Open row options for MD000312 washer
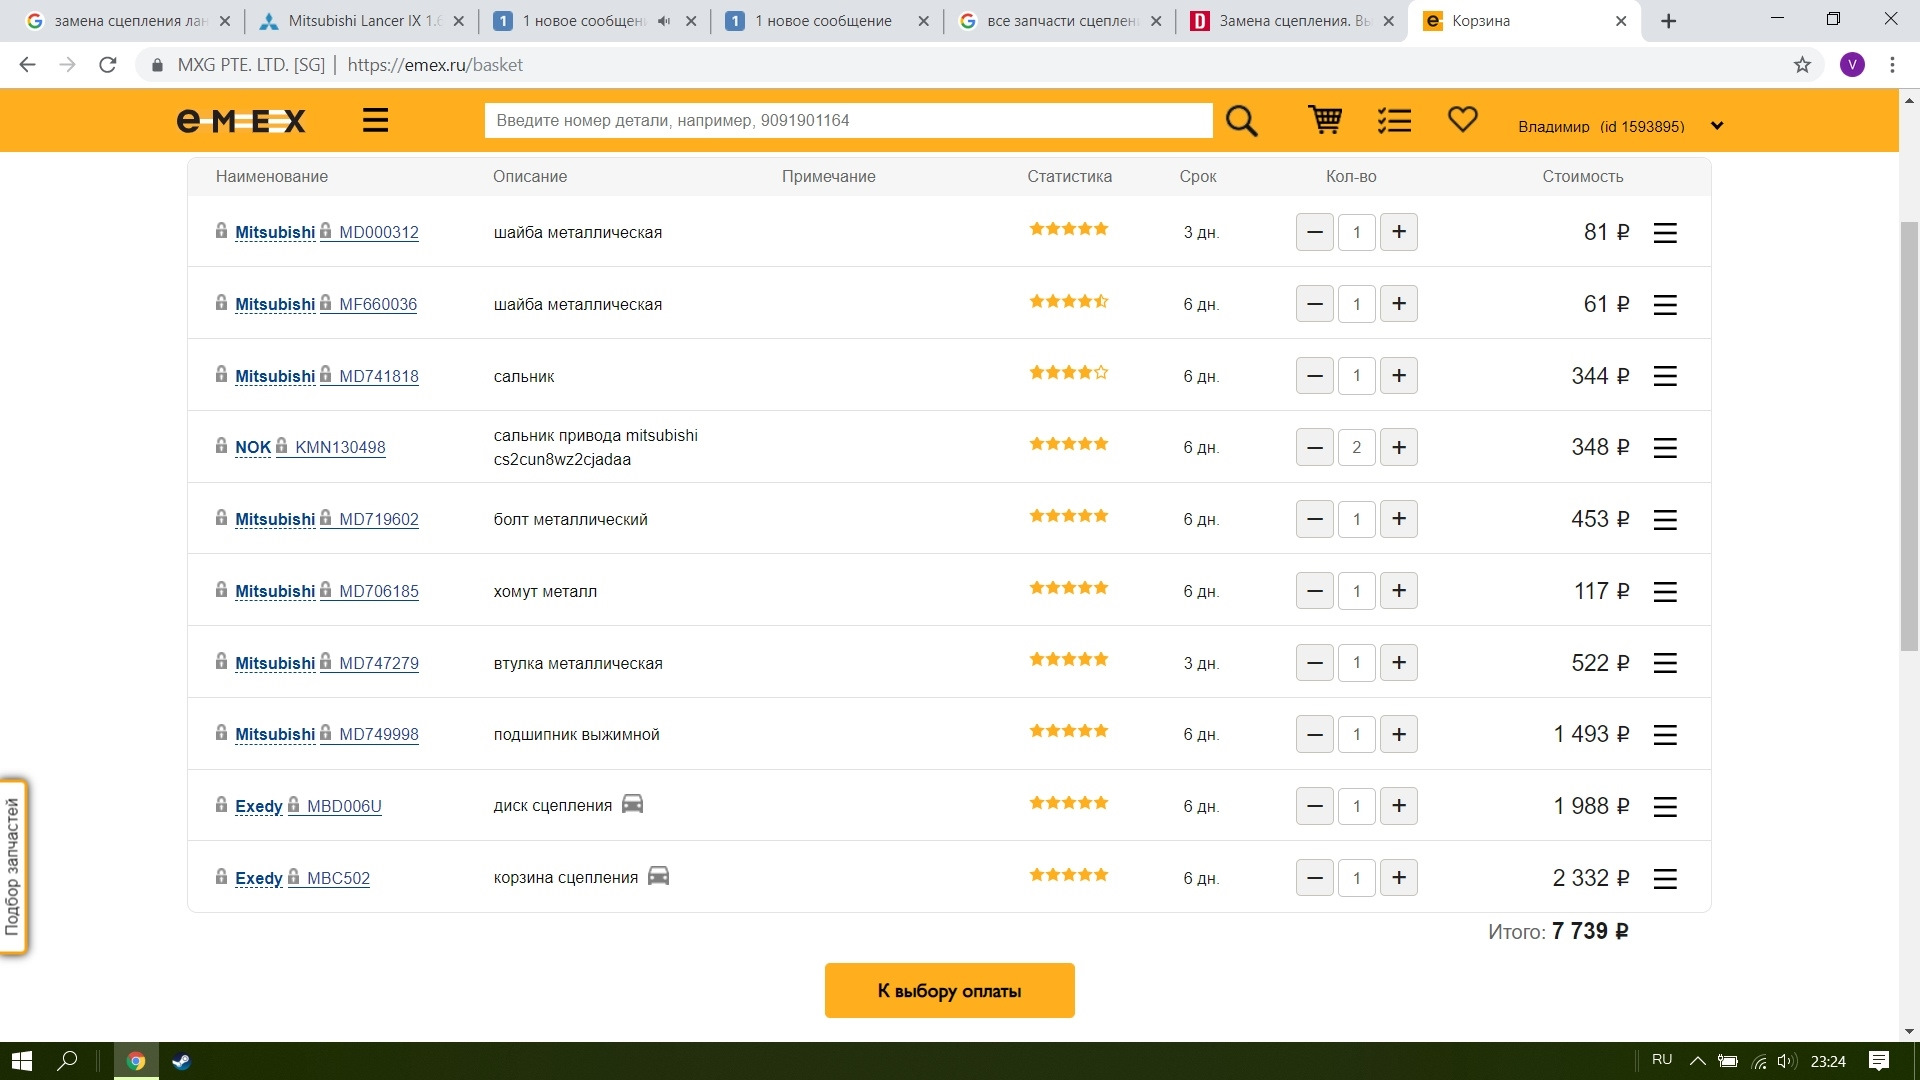Screen dimensions: 1920x1080 pyautogui.click(x=1664, y=233)
